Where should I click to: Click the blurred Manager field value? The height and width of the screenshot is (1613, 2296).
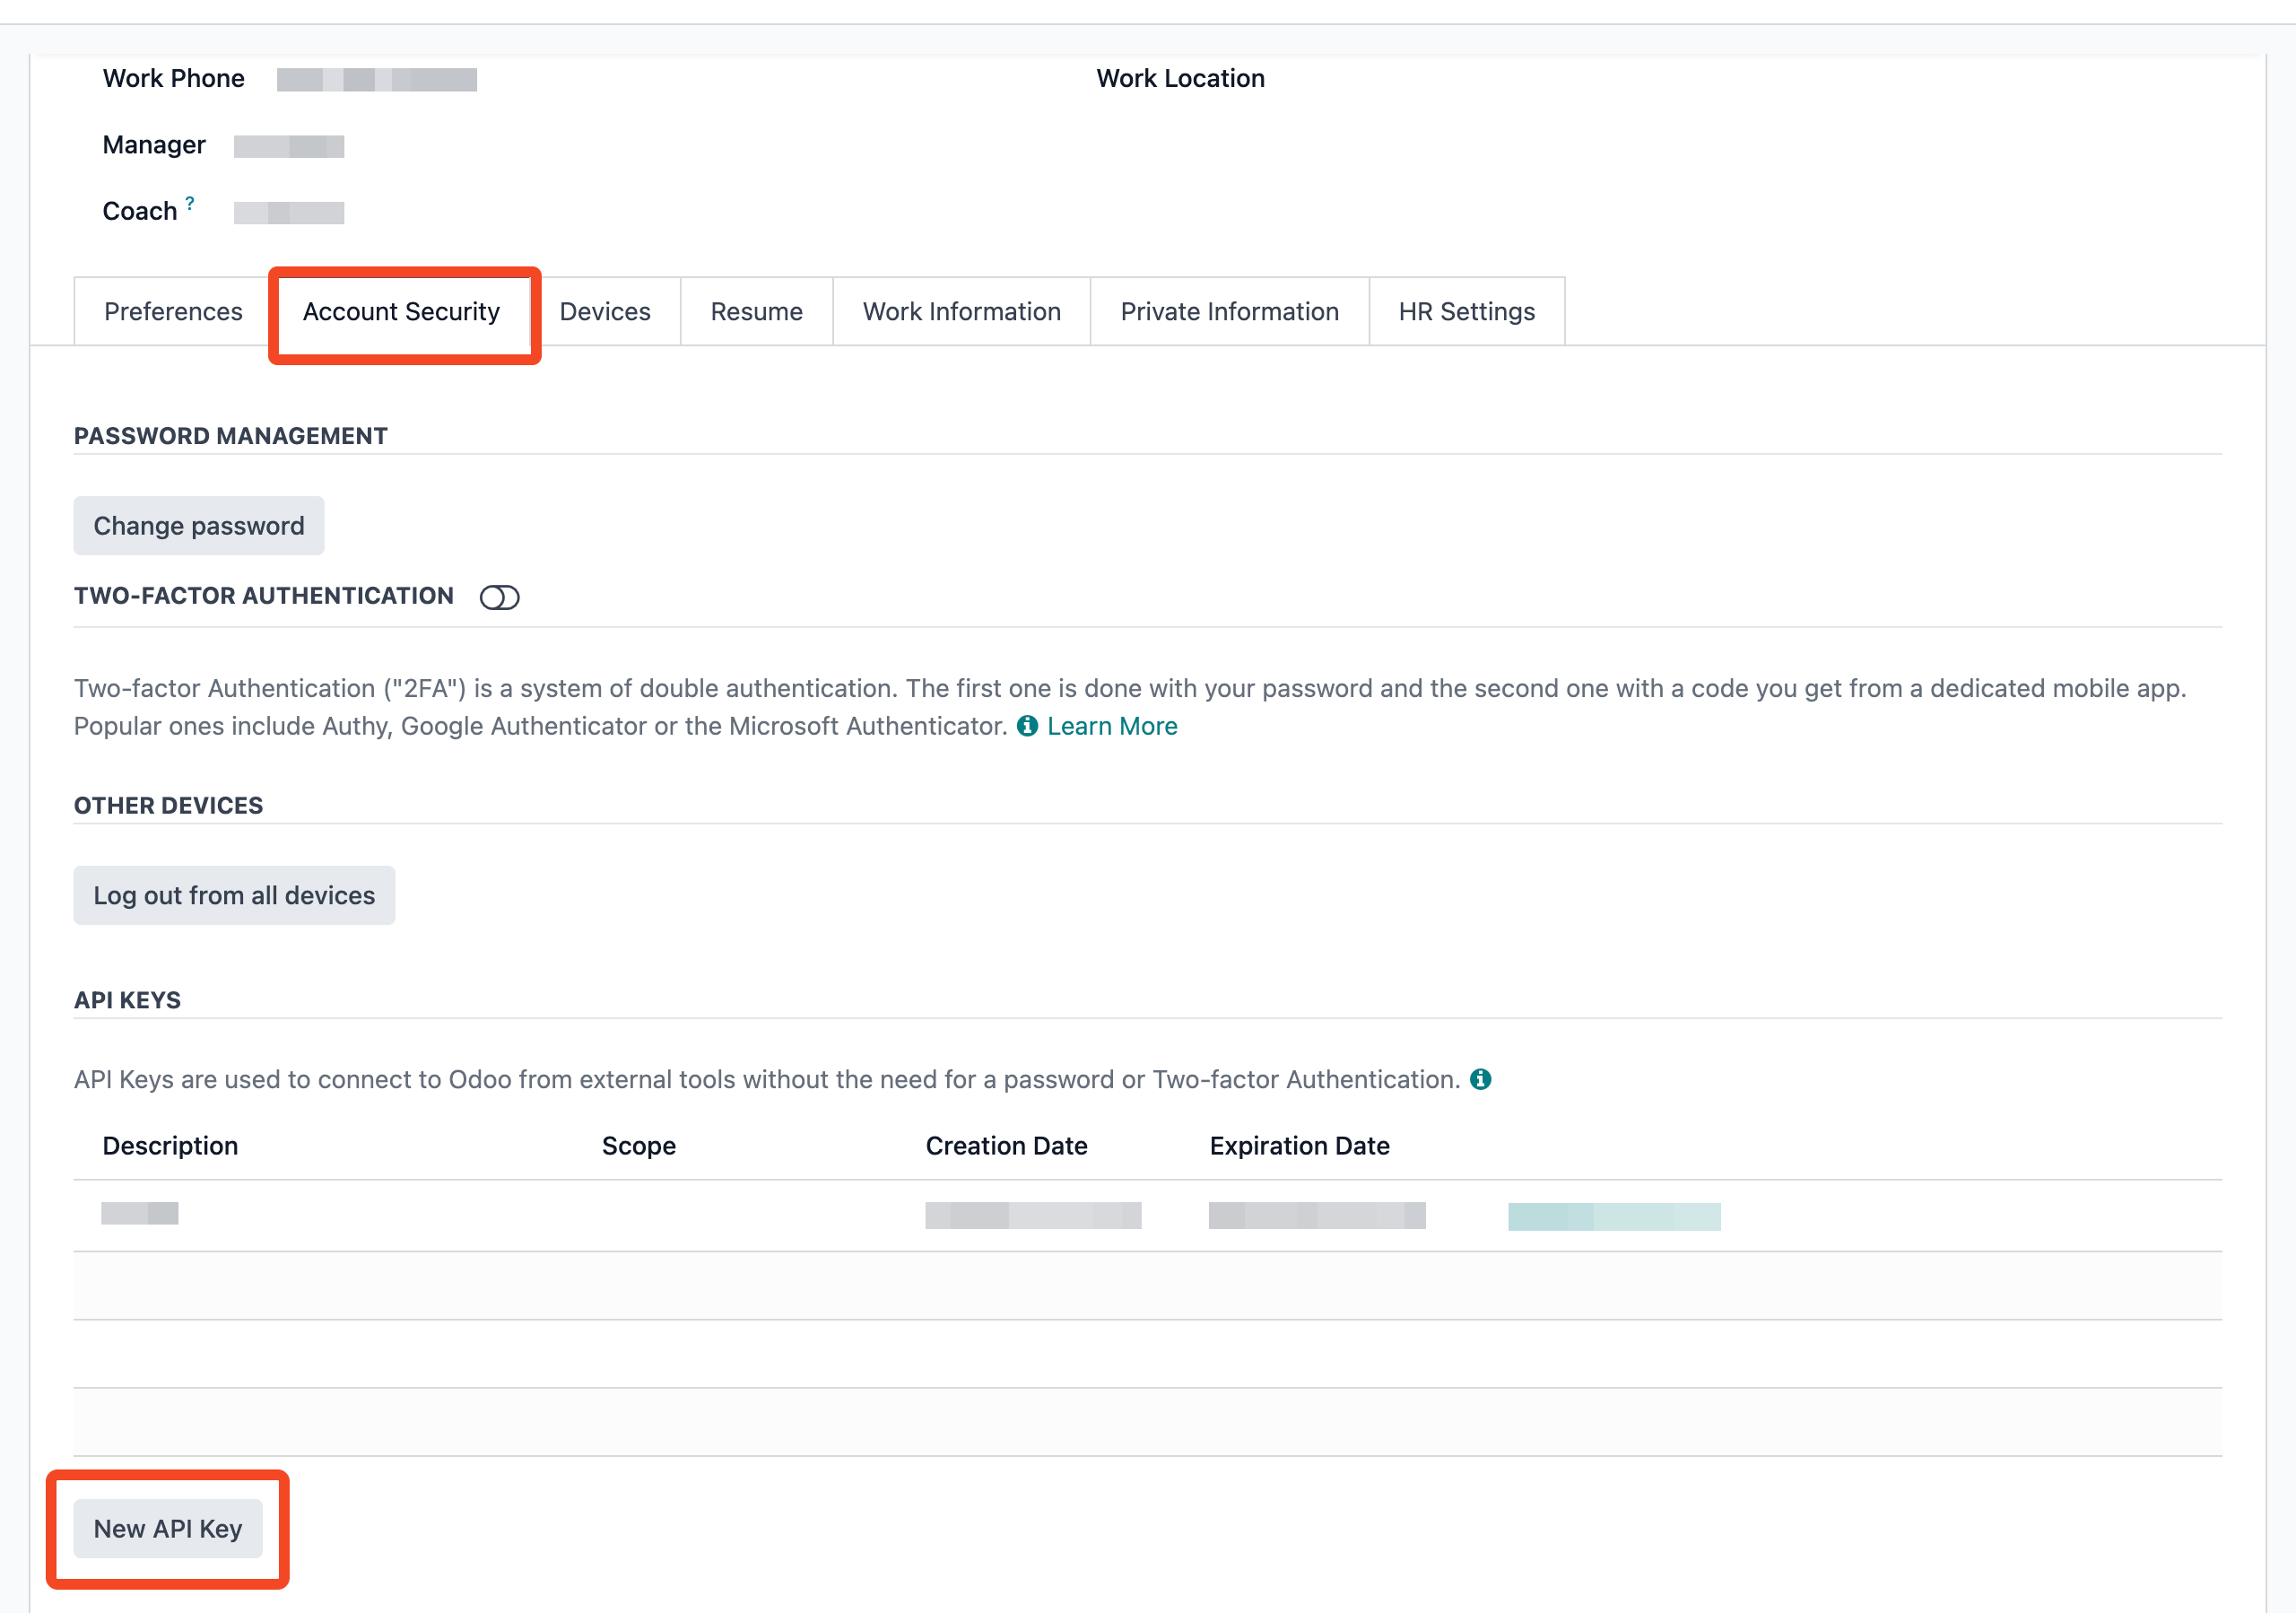[289, 146]
